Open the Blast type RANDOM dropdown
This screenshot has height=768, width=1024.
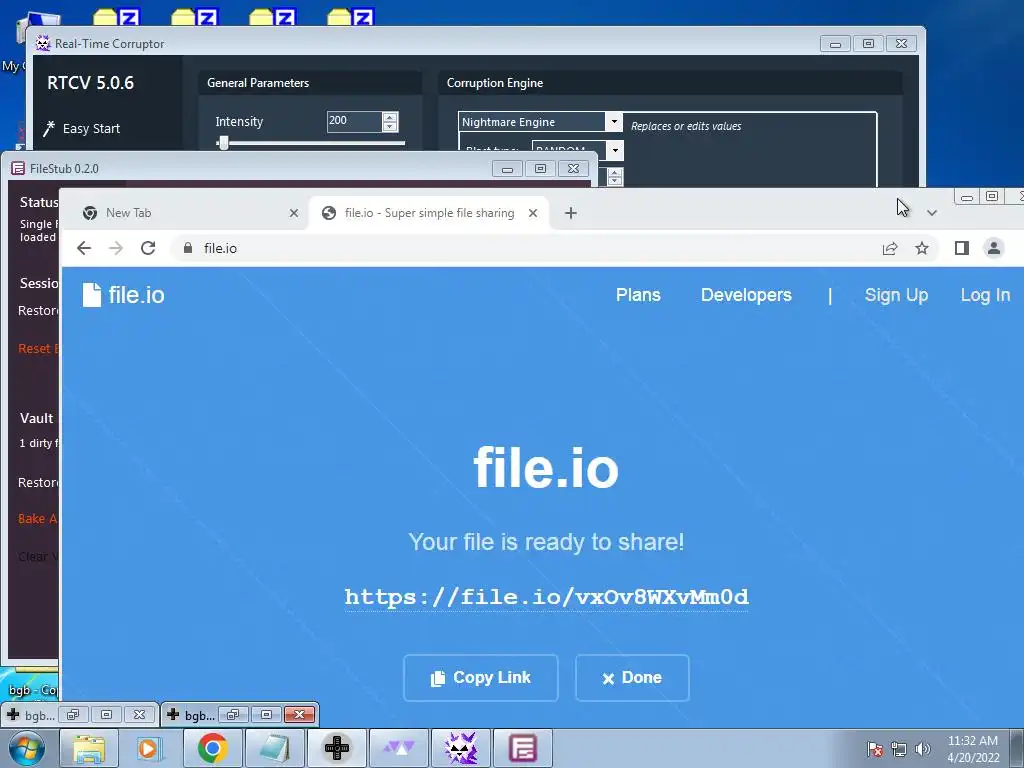[x=615, y=150]
